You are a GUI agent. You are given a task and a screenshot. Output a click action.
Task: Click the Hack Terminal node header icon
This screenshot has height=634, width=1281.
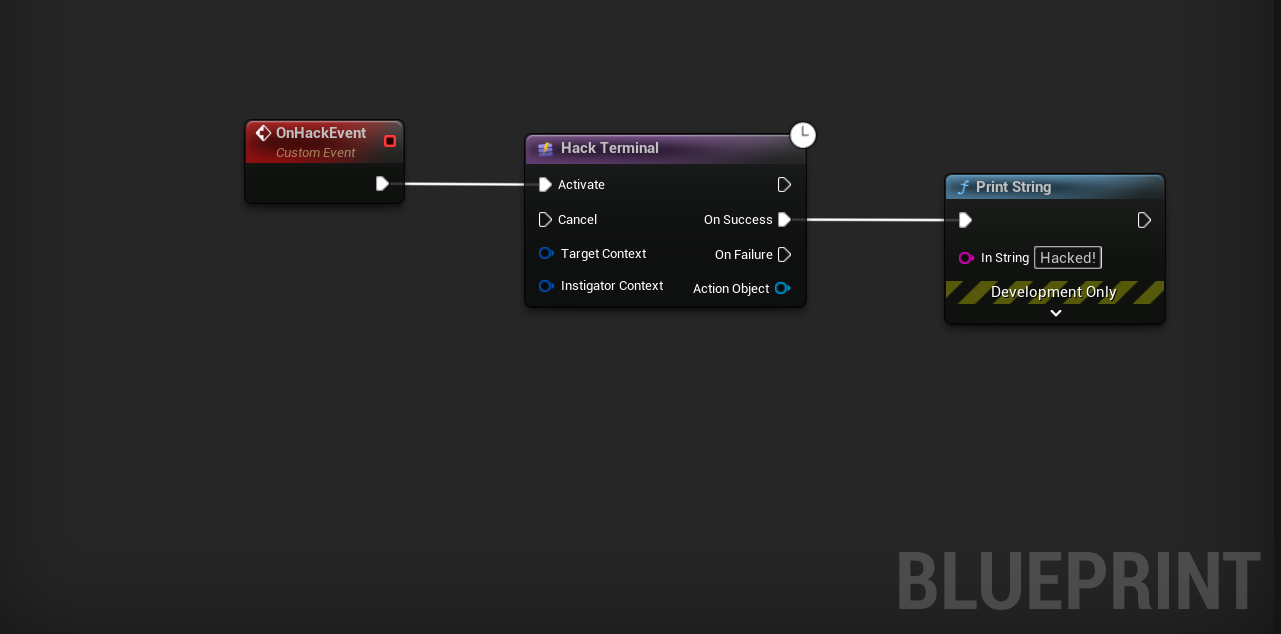(545, 149)
